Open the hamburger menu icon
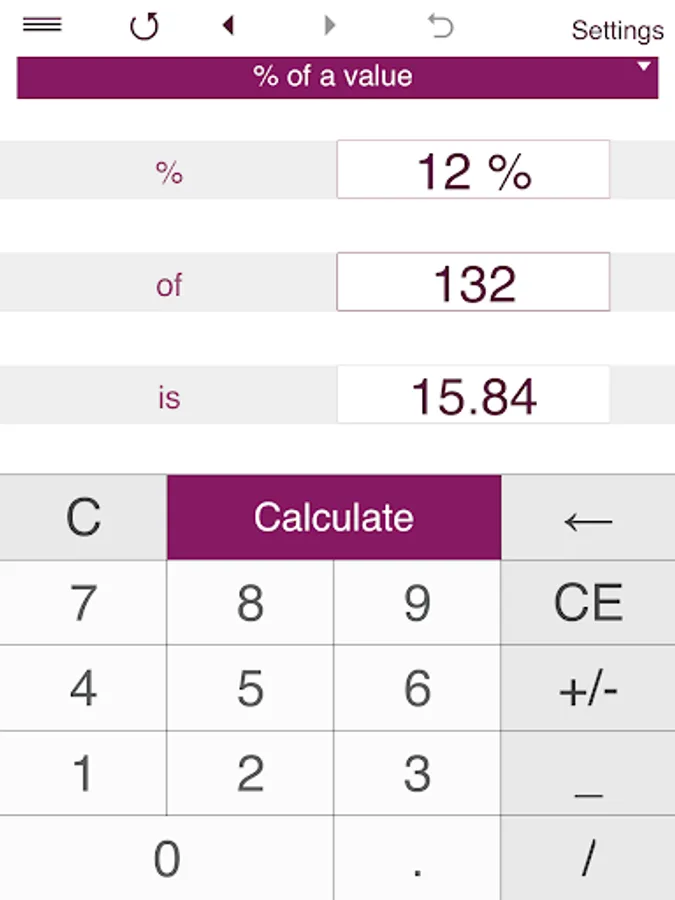 [x=42, y=25]
